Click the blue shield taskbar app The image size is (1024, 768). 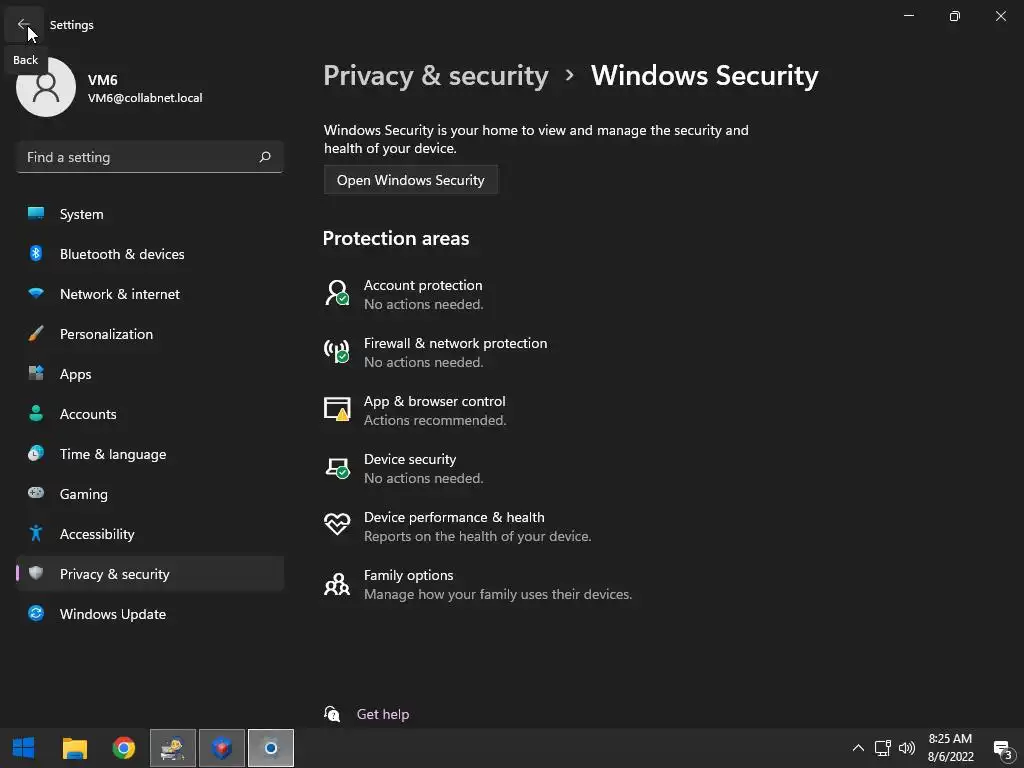pyautogui.click(x=221, y=748)
